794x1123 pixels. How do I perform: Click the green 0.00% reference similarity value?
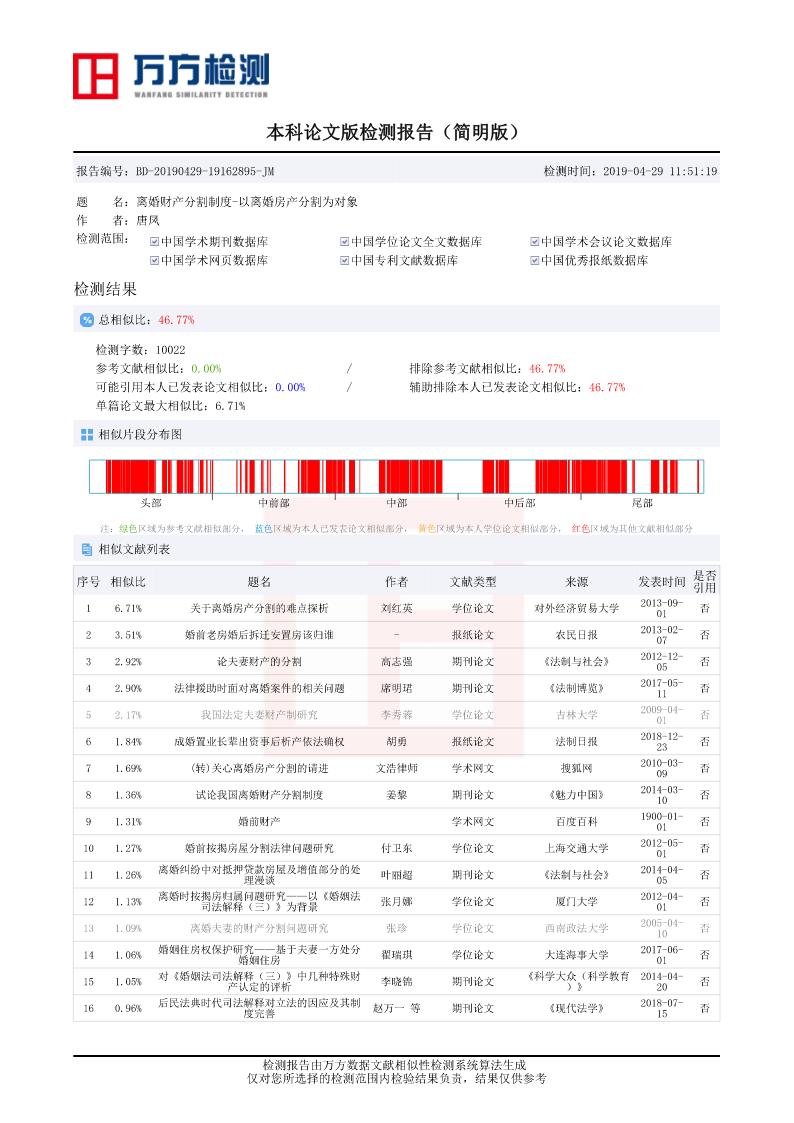tap(206, 369)
